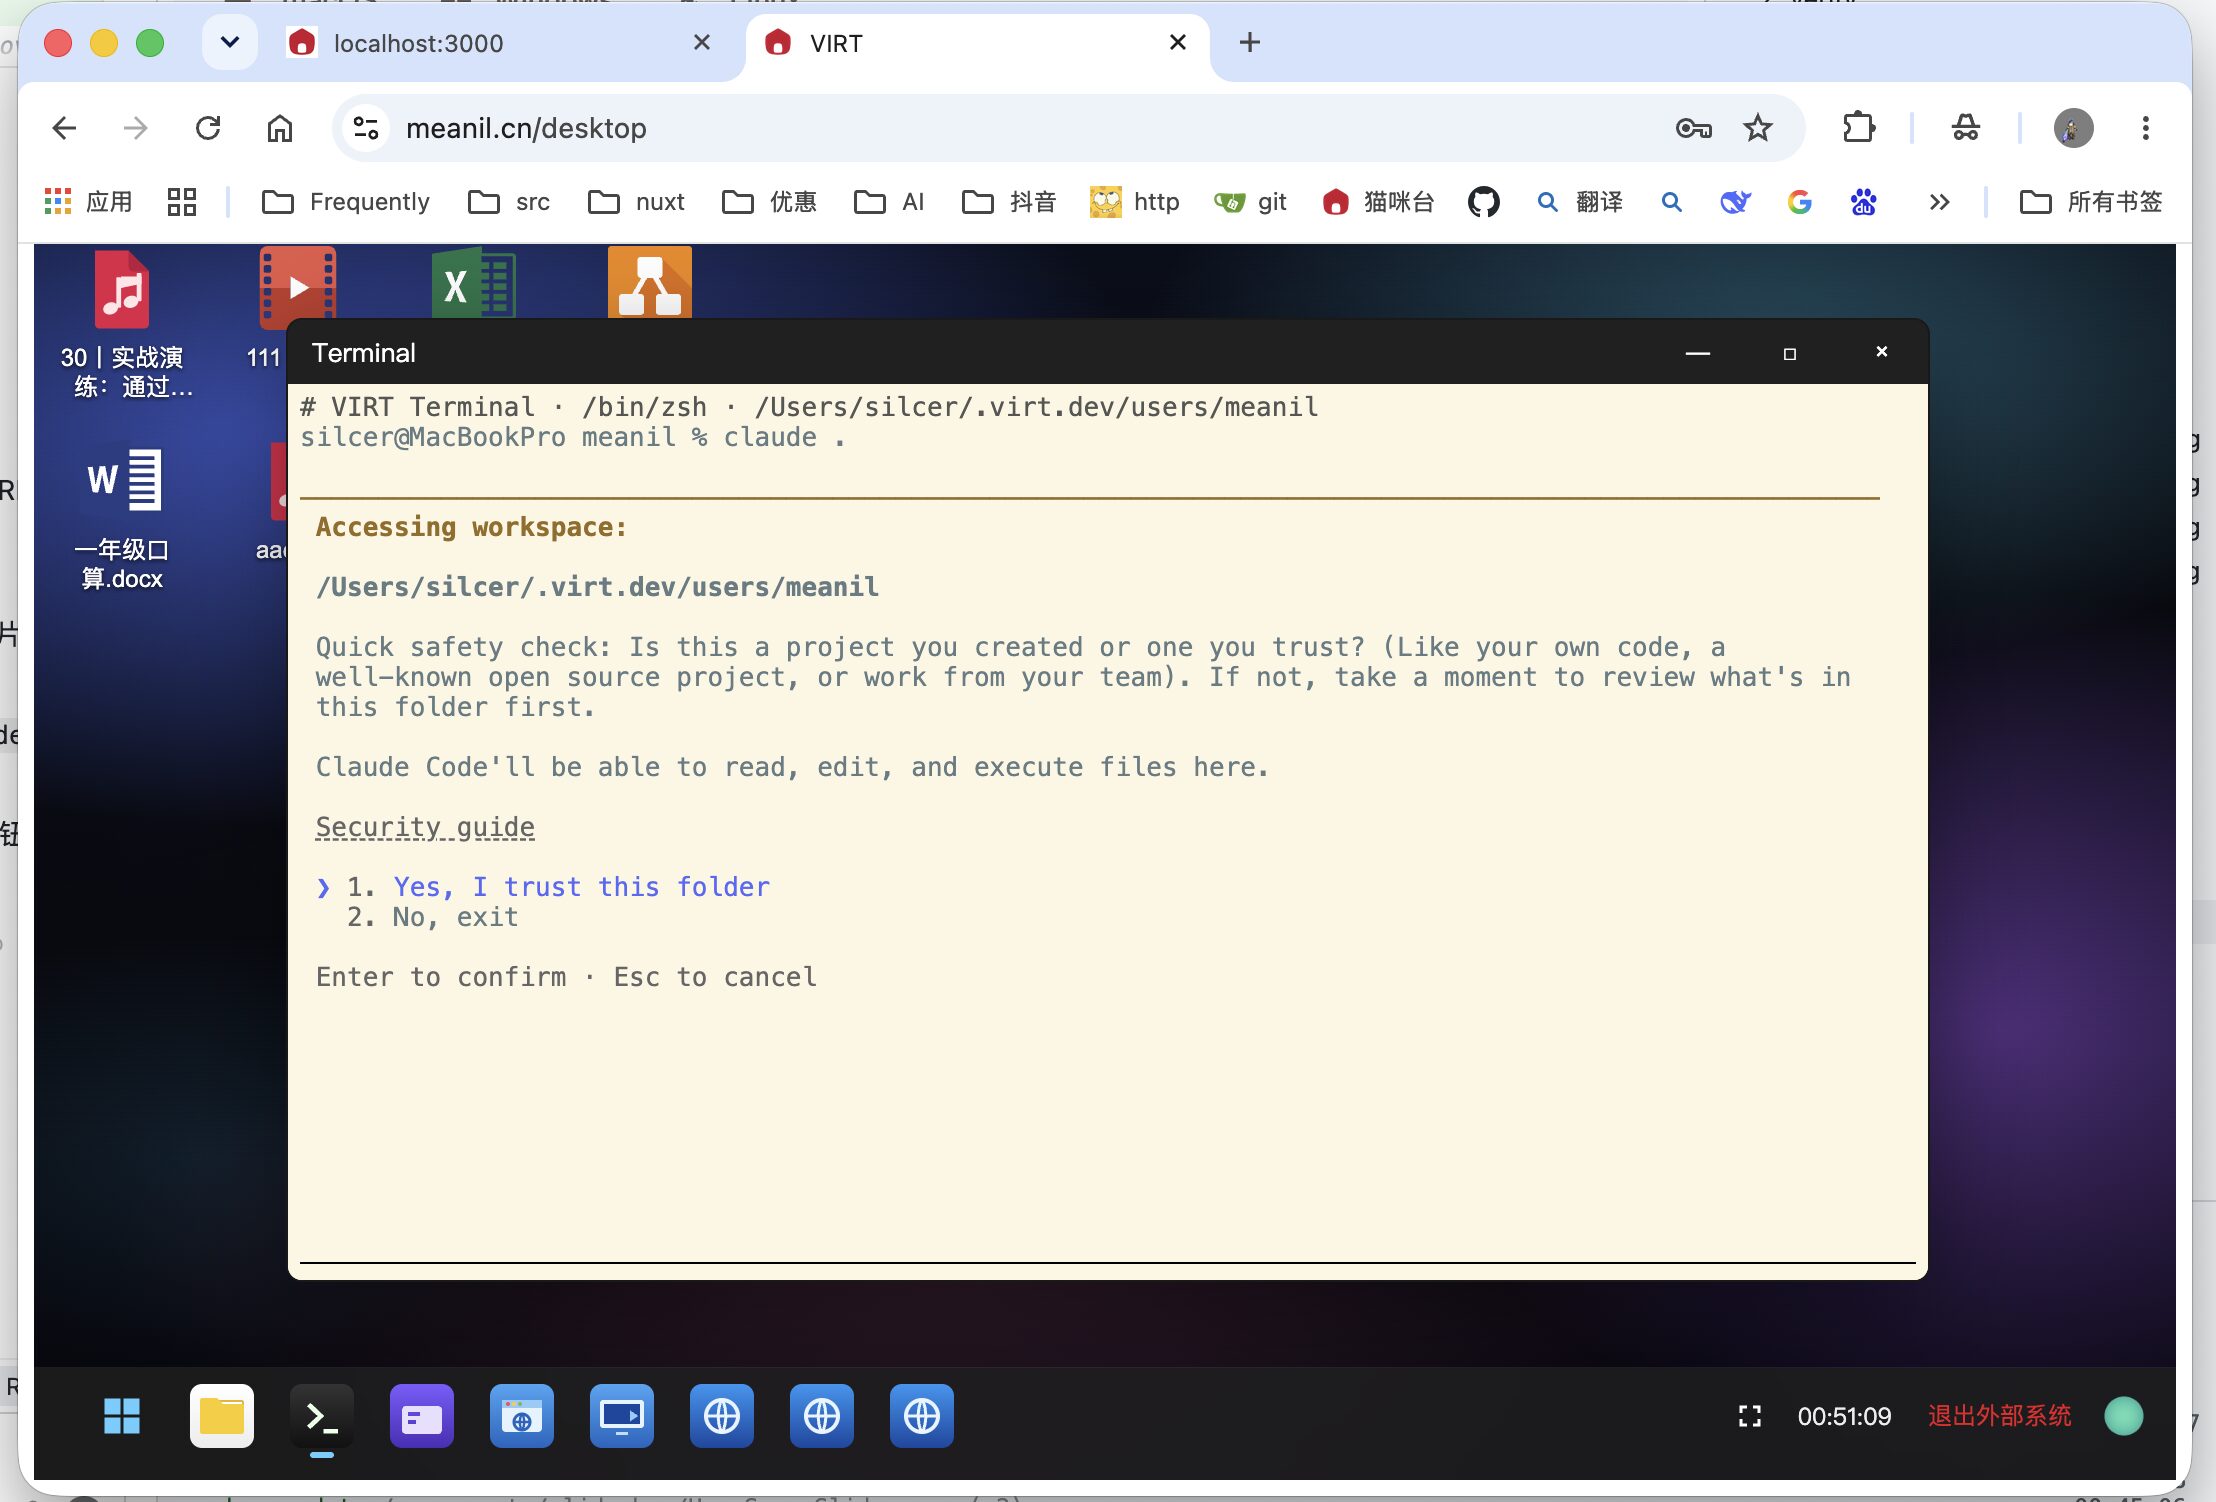Close the VIRT tab
This screenshot has width=2216, height=1502.
(1178, 42)
